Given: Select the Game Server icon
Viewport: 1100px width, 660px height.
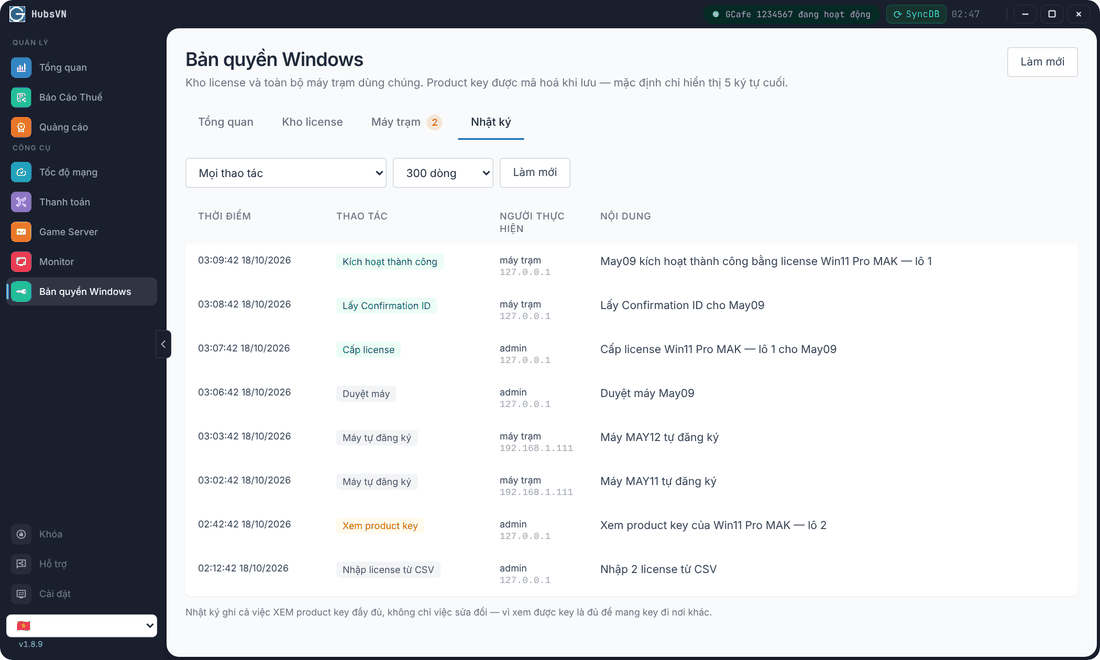Looking at the screenshot, I should [x=21, y=232].
